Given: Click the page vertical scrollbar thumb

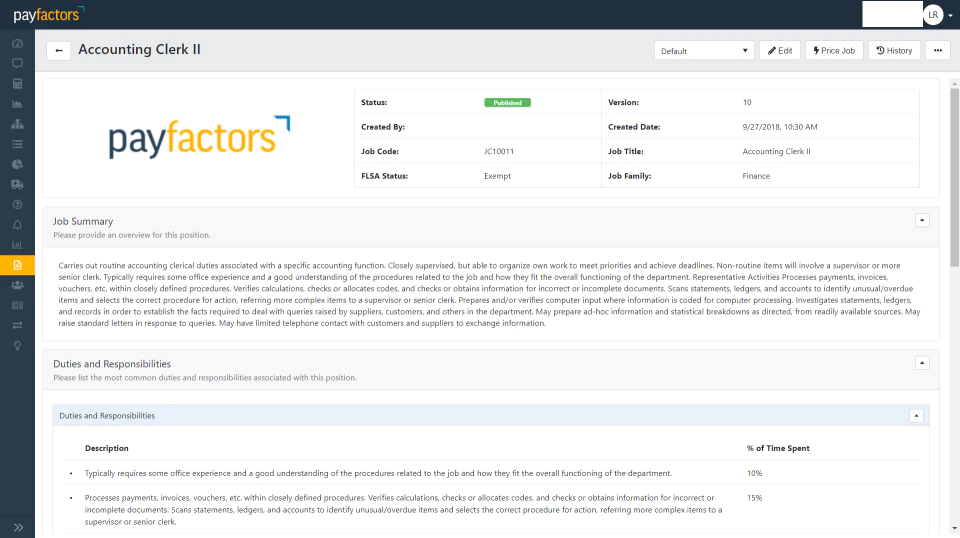Looking at the screenshot, I should click(x=954, y=177).
